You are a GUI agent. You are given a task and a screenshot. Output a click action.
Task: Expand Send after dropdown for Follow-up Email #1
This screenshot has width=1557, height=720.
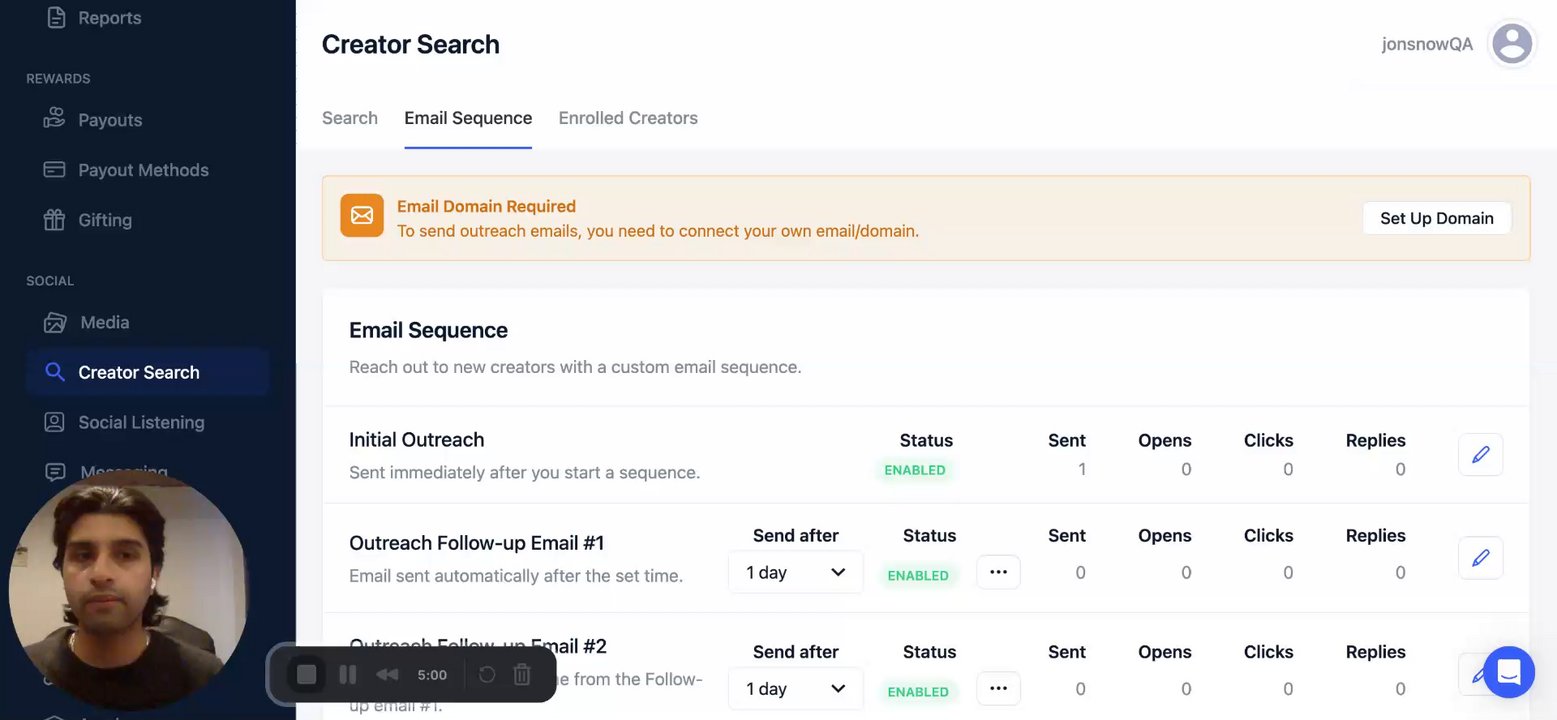coord(795,572)
